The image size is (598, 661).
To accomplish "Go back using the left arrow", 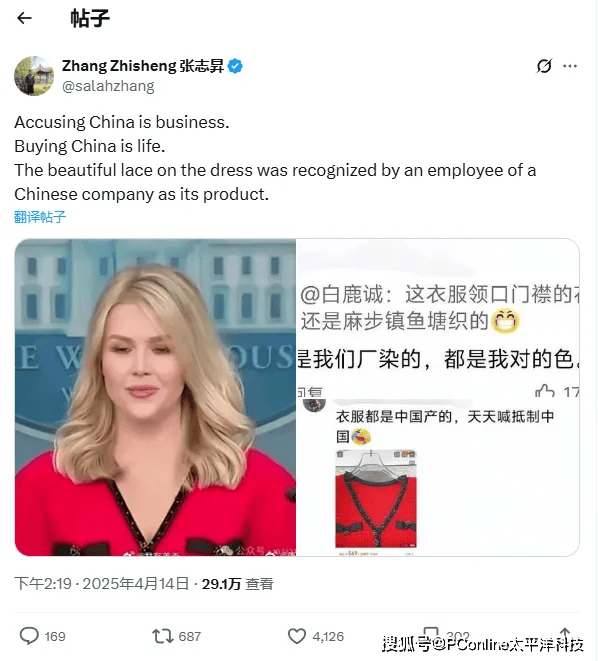I will 24,18.
